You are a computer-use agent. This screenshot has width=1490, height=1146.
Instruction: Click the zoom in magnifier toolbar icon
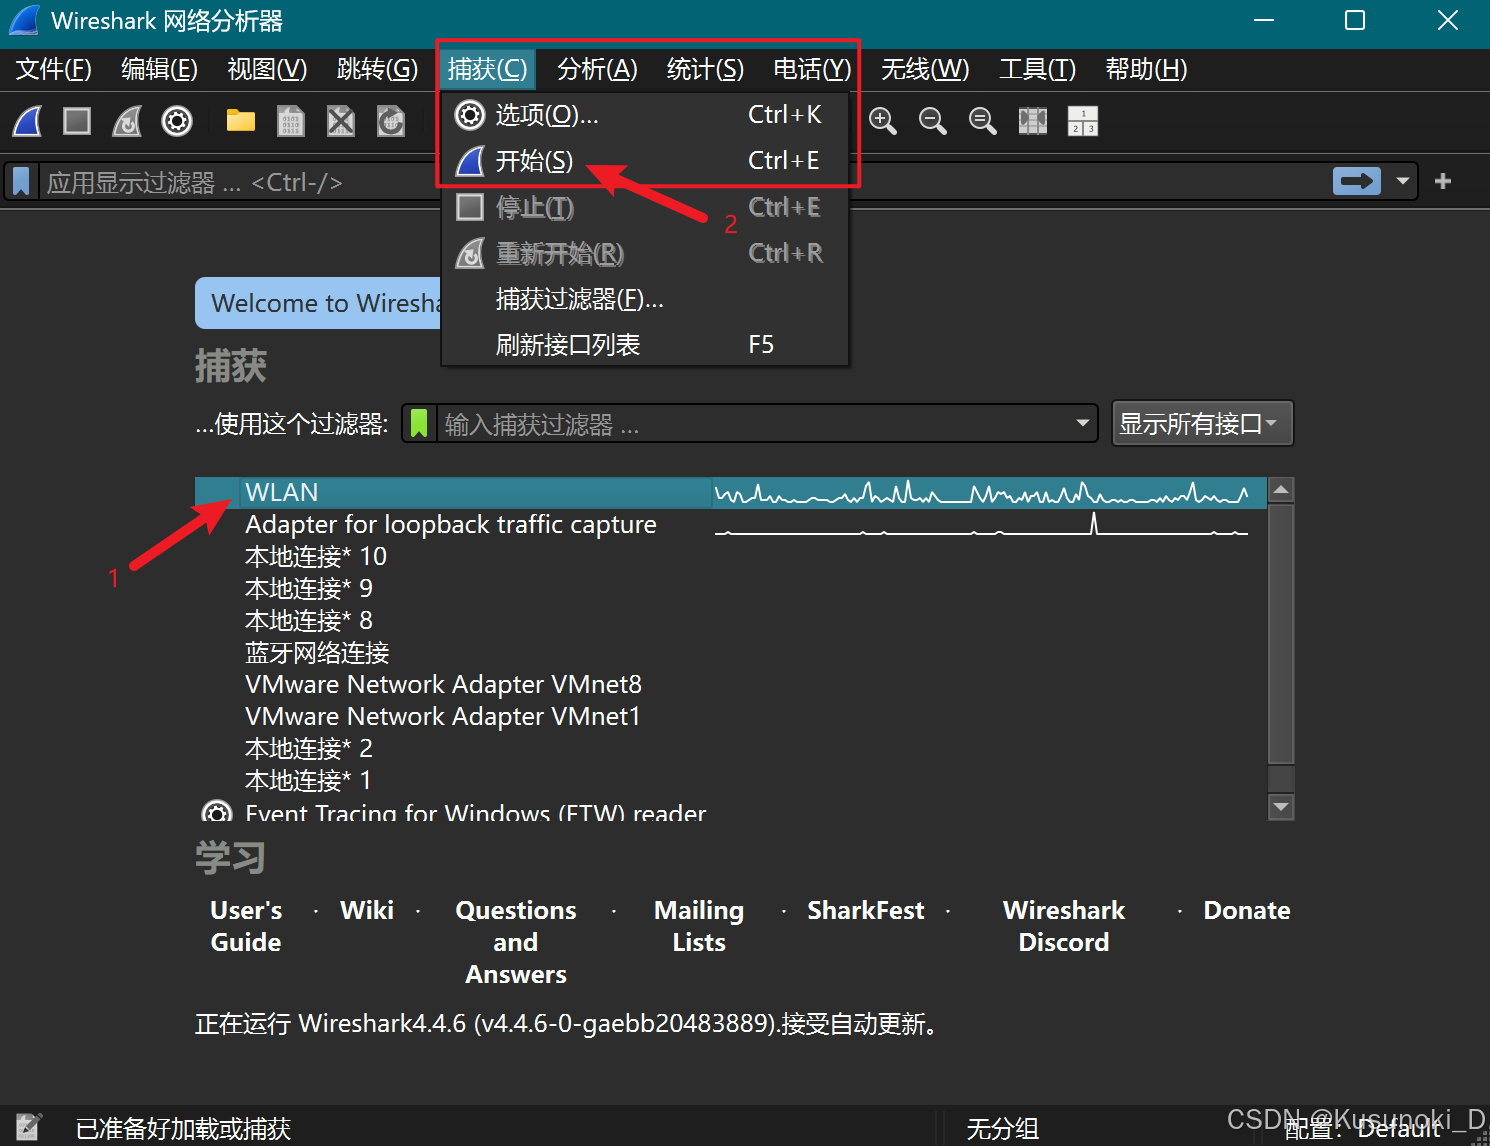click(x=882, y=121)
